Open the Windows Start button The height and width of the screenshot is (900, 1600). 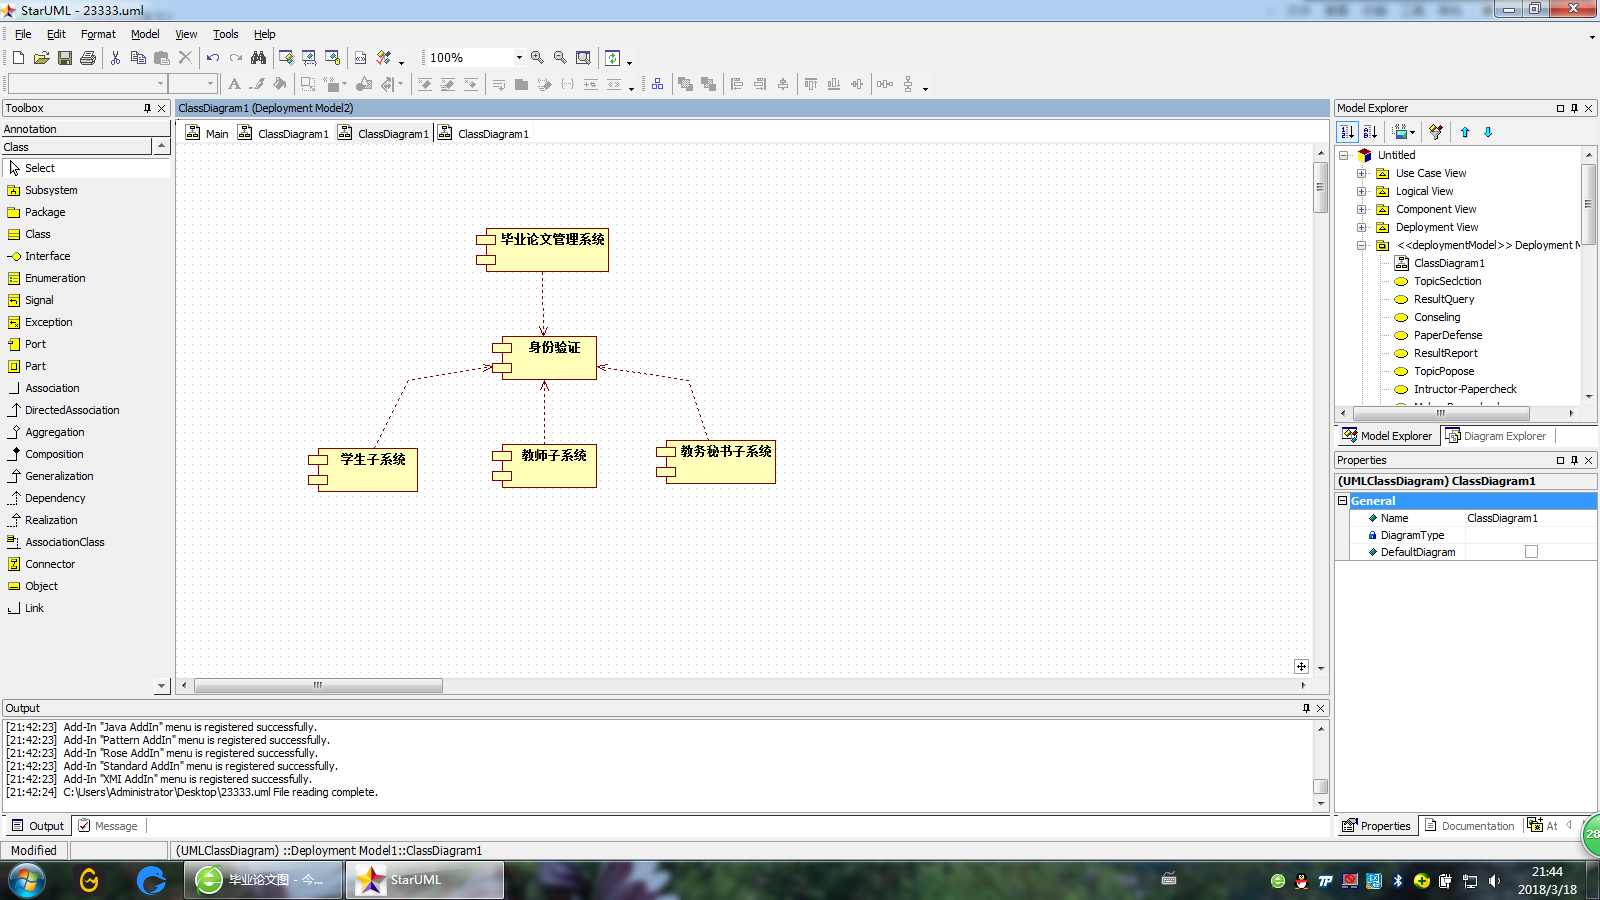27,880
